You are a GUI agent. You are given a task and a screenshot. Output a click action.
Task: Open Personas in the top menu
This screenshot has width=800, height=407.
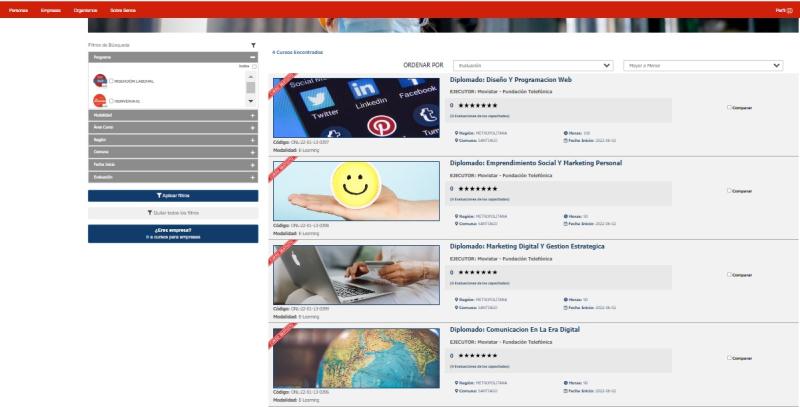tap(18, 9)
